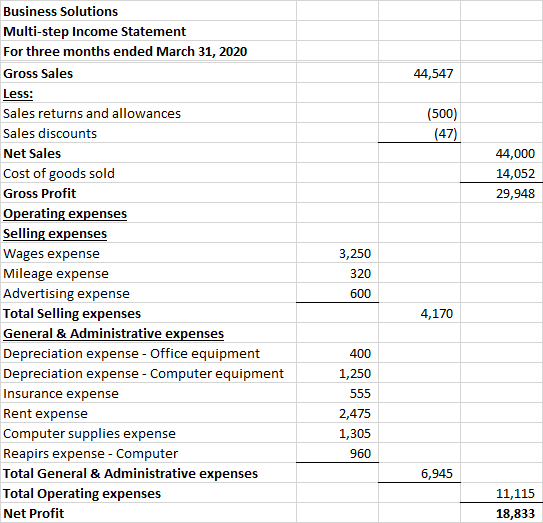
Task: Click the 44,000 net sales value
Action: 515,153
